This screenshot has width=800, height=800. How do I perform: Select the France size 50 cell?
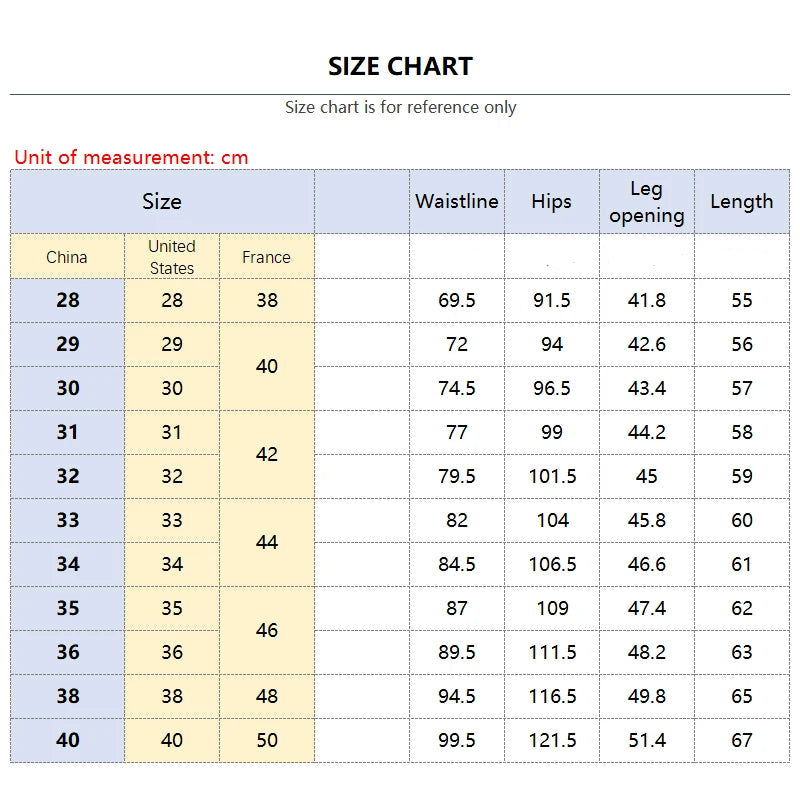tap(267, 740)
